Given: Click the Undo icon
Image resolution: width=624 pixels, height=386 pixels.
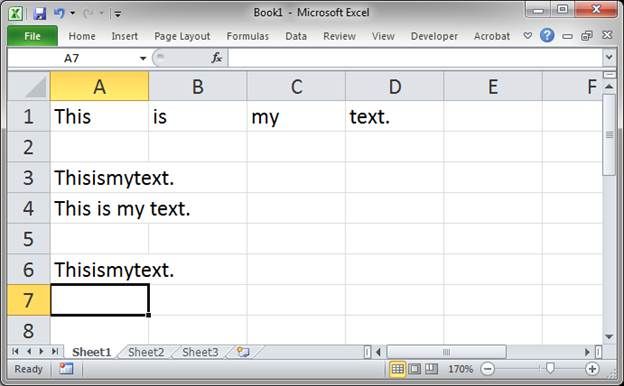Looking at the screenshot, I should (59, 14).
